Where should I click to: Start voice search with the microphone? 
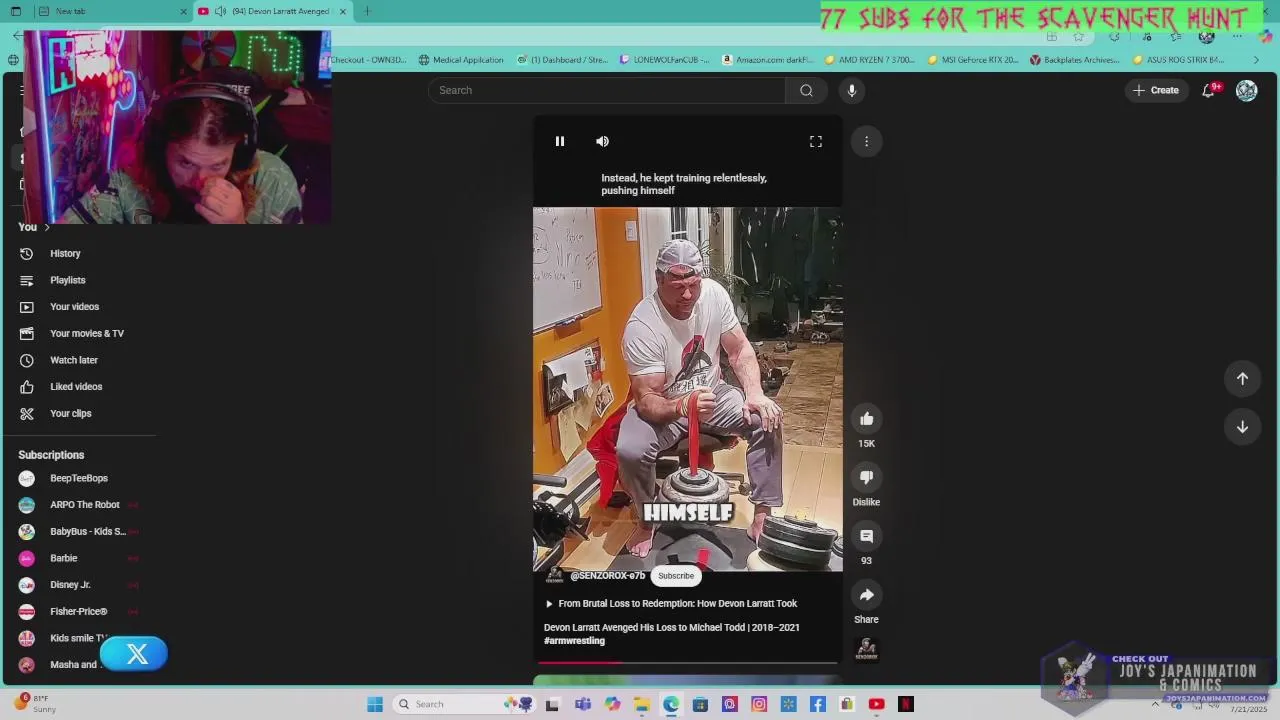coord(852,90)
